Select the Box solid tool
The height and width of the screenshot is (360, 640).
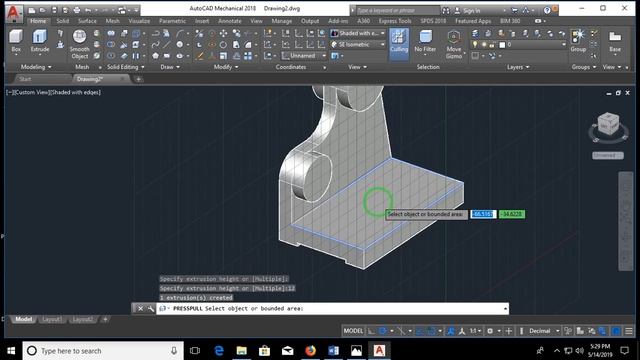pos(16,41)
